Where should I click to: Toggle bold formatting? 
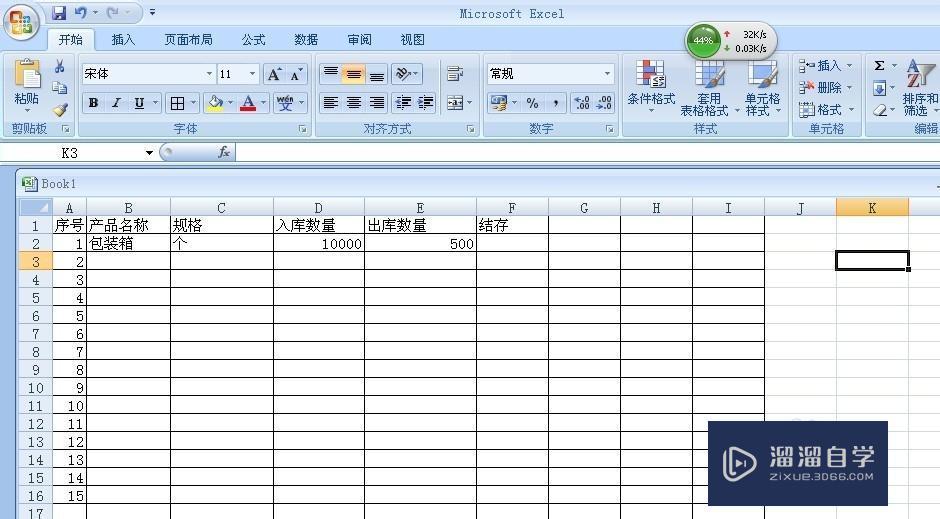click(94, 103)
